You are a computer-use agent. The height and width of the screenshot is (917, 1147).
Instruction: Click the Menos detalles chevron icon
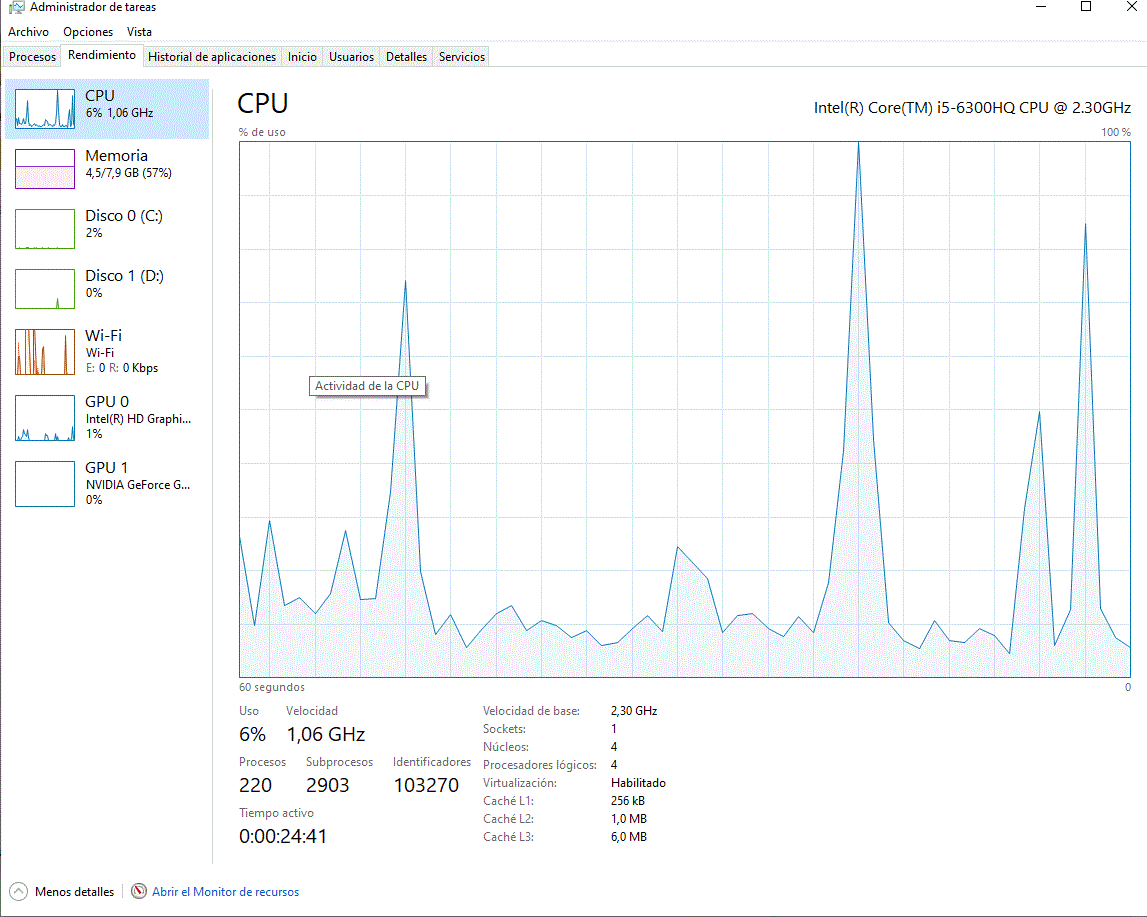coord(19,891)
